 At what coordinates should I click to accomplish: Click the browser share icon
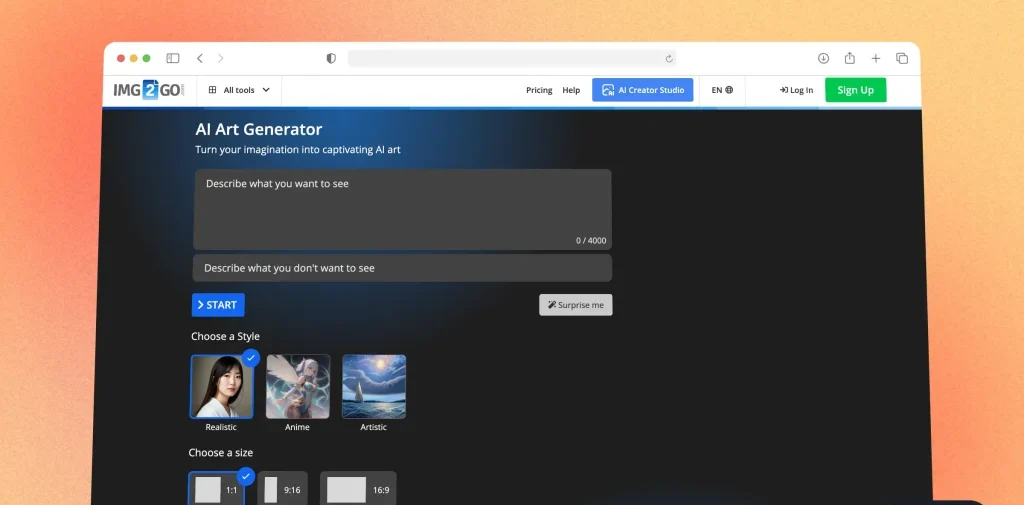coord(849,59)
